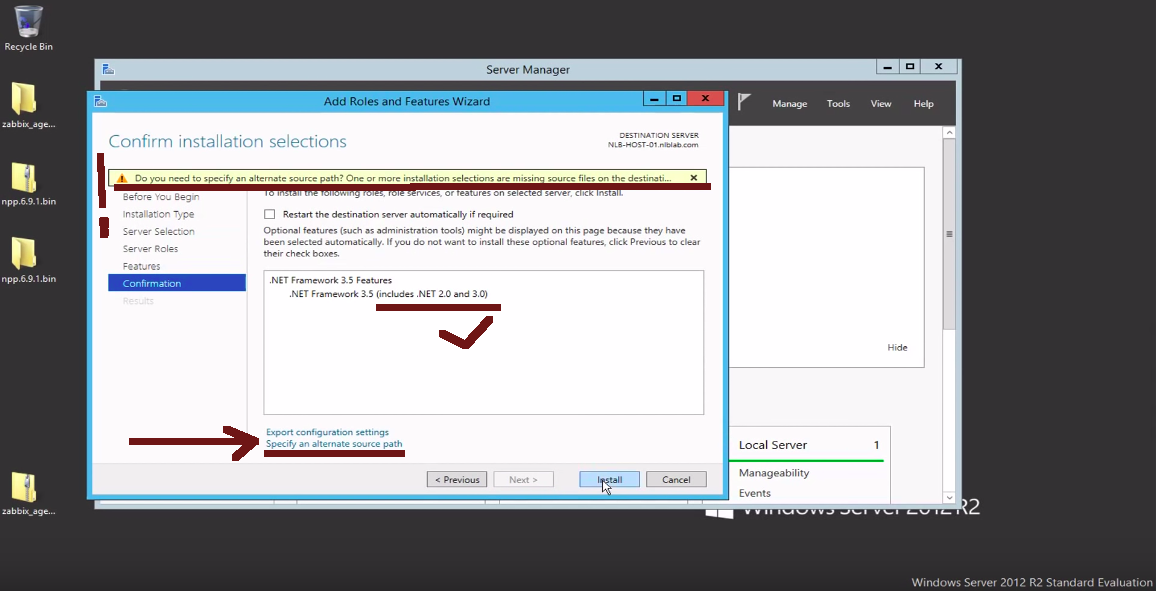Click Hide in the Server Manager welcome tile
The height and width of the screenshot is (591, 1156).
point(897,347)
